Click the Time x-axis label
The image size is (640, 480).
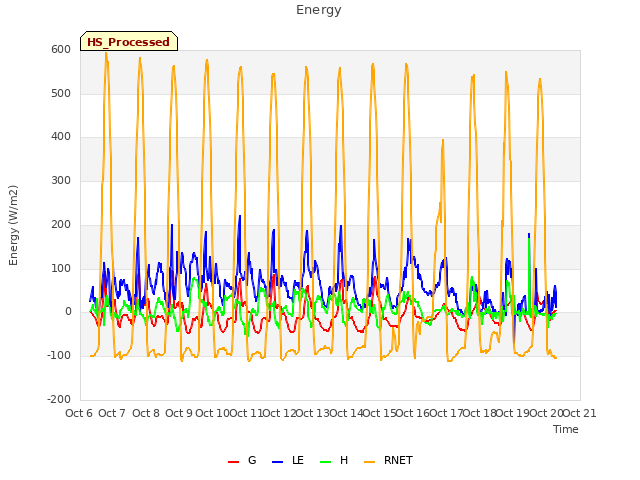pyautogui.click(x=566, y=429)
